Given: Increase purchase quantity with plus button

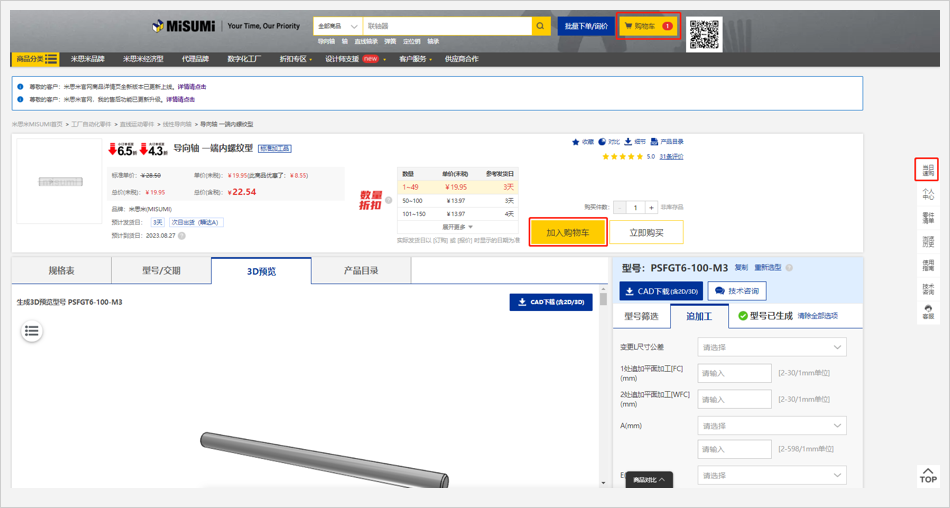Looking at the screenshot, I should [x=651, y=208].
